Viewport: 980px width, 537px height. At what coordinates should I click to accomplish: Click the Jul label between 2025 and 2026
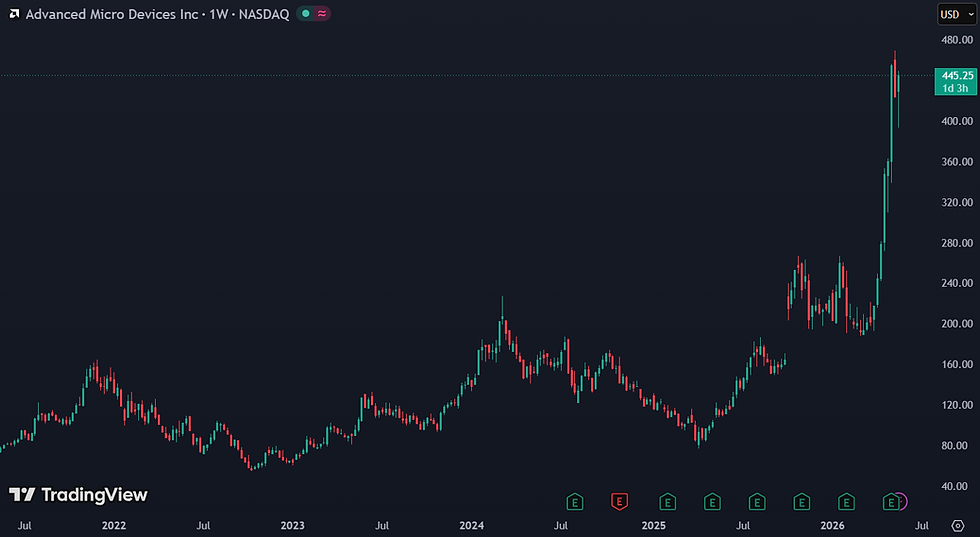[743, 526]
